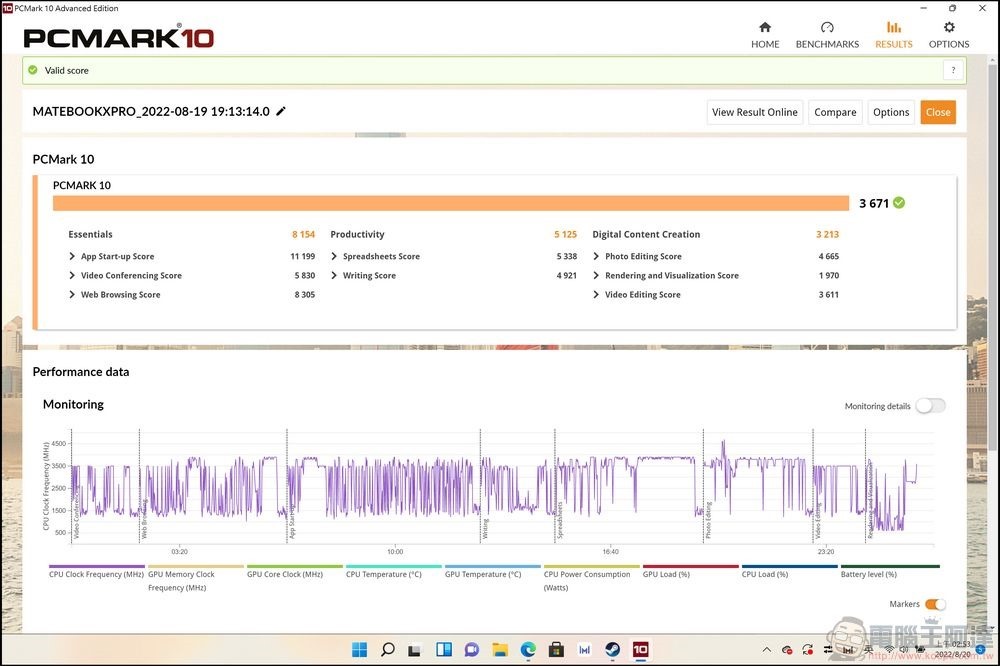Open Microsoft Edge in the taskbar
This screenshot has width=1000, height=666.
pyautogui.click(x=528, y=650)
